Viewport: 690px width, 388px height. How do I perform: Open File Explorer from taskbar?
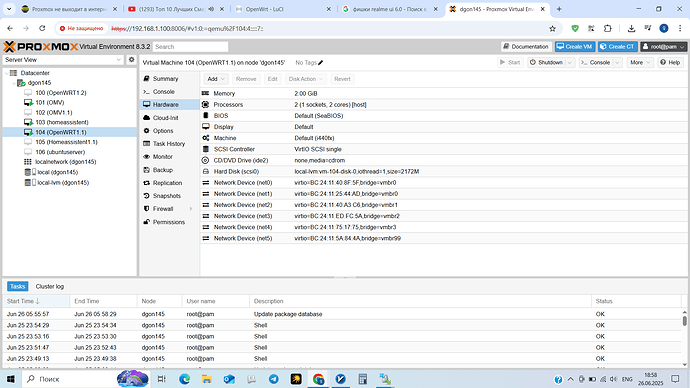(206, 379)
